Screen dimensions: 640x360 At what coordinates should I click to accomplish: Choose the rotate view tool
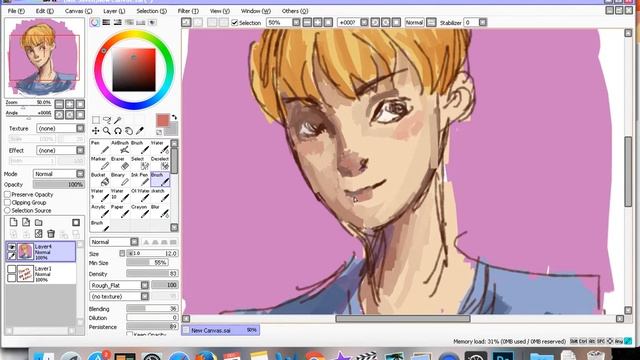click(118, 131)
